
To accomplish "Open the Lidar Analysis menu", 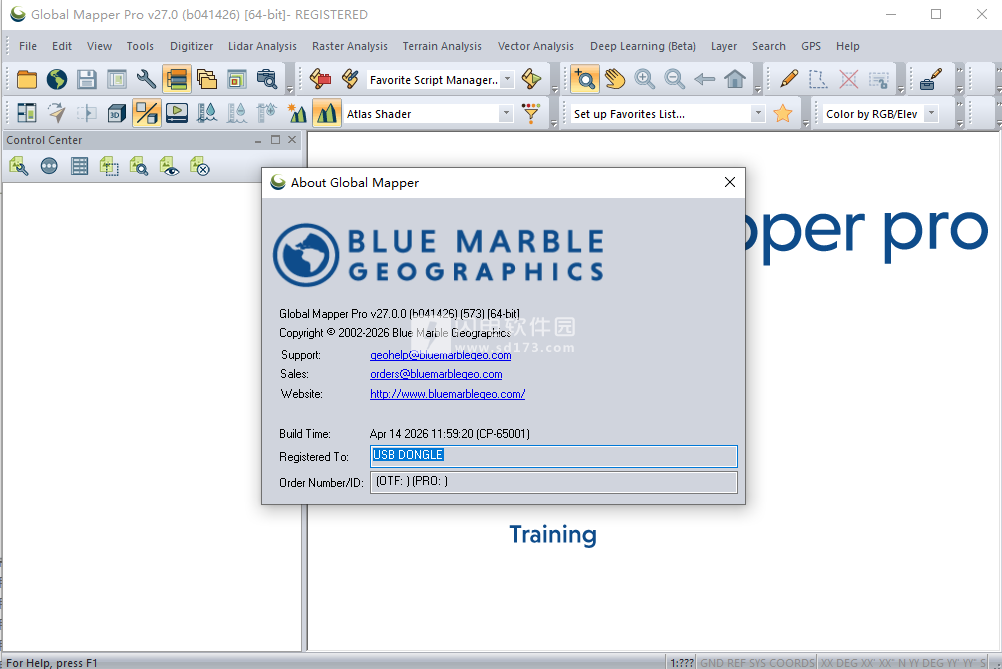I will [262, 46].
